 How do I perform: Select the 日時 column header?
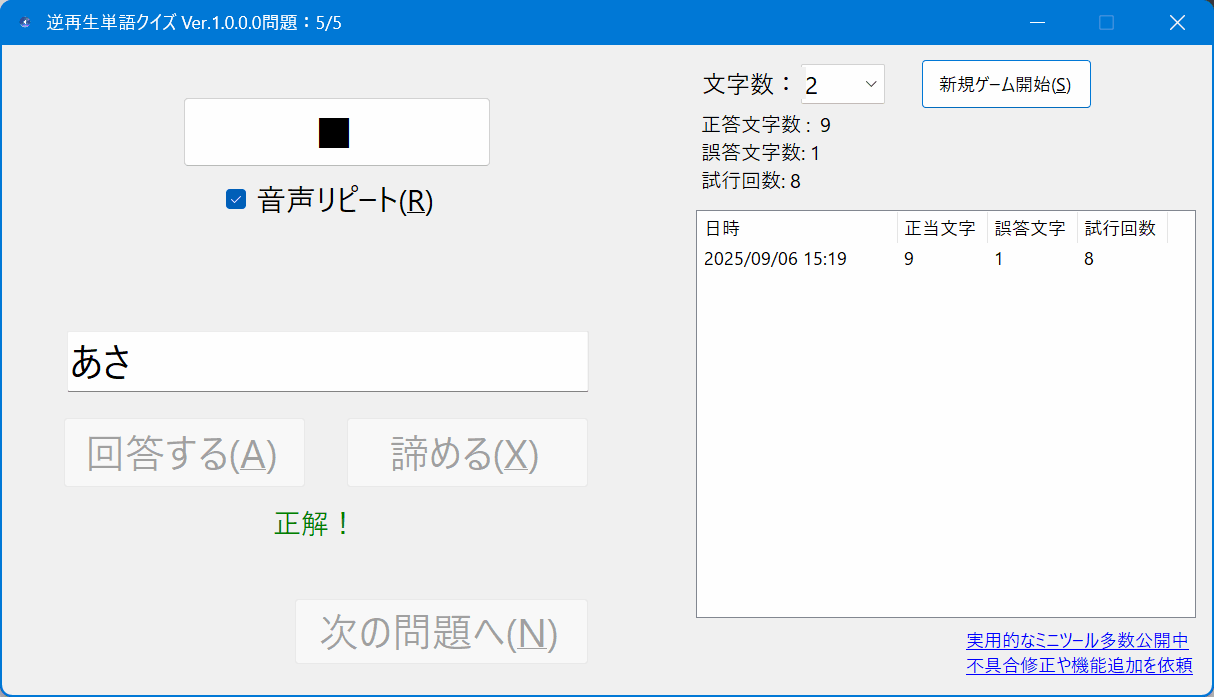coord(797,228)
